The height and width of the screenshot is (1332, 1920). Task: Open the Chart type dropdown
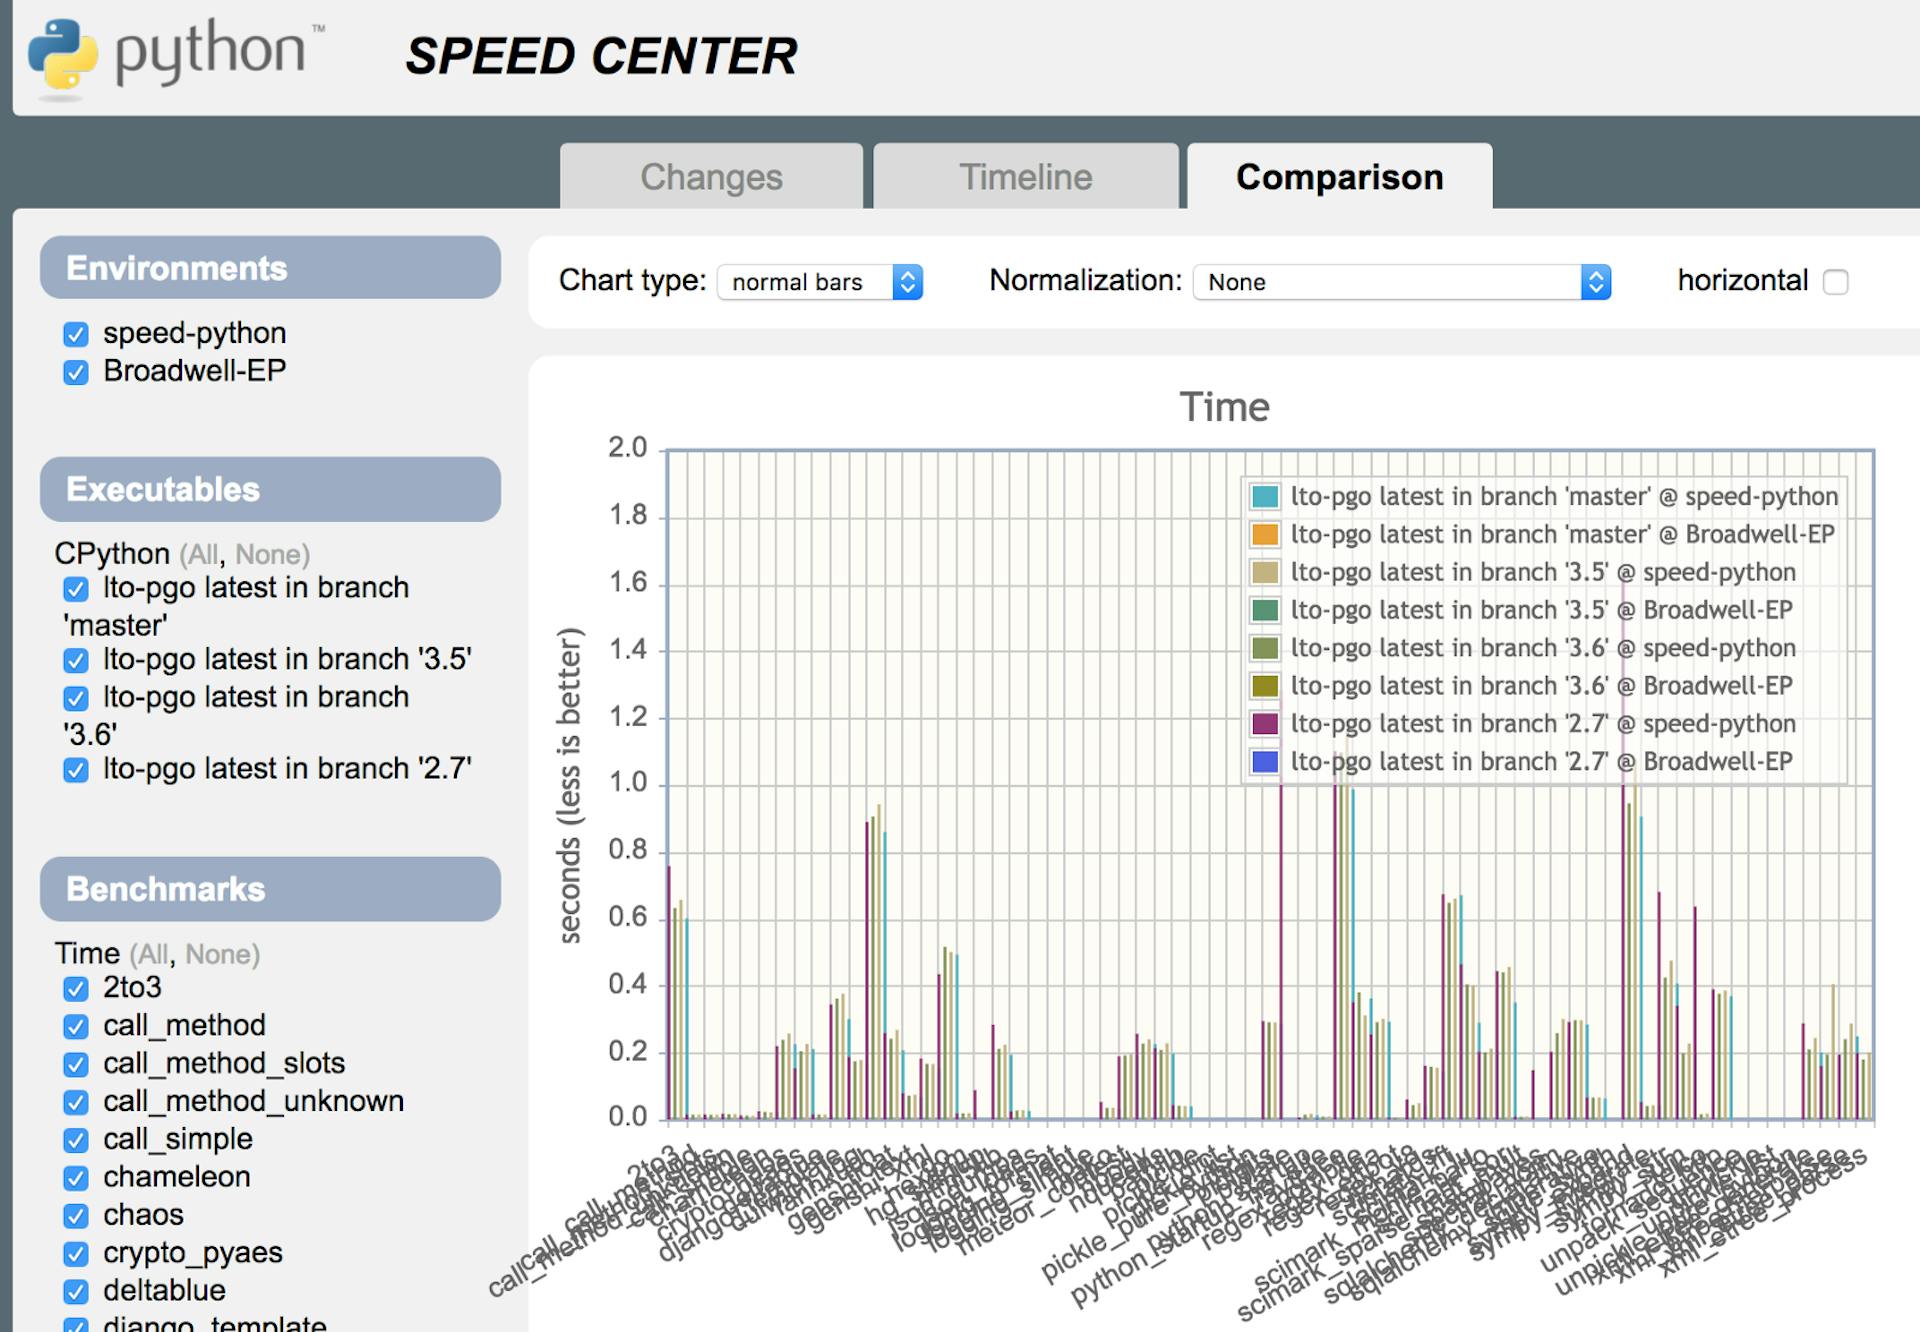(820, 282)
